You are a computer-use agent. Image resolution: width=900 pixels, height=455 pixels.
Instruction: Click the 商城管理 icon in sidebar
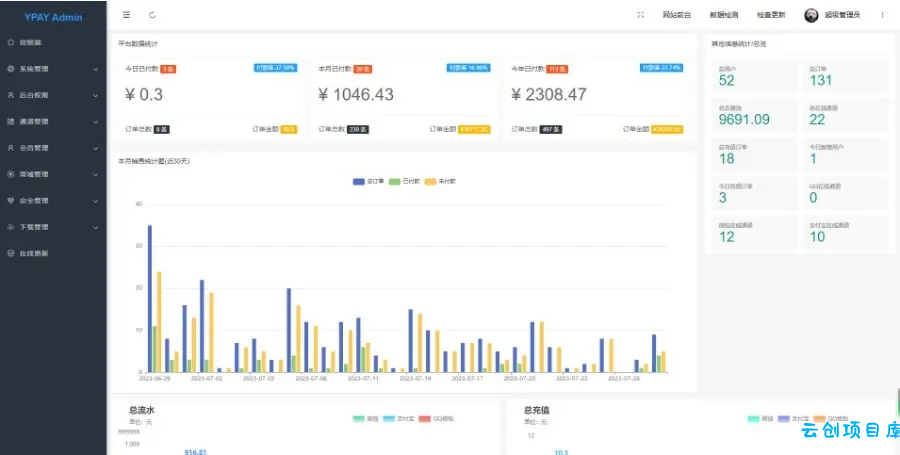[x=11, y=174]
